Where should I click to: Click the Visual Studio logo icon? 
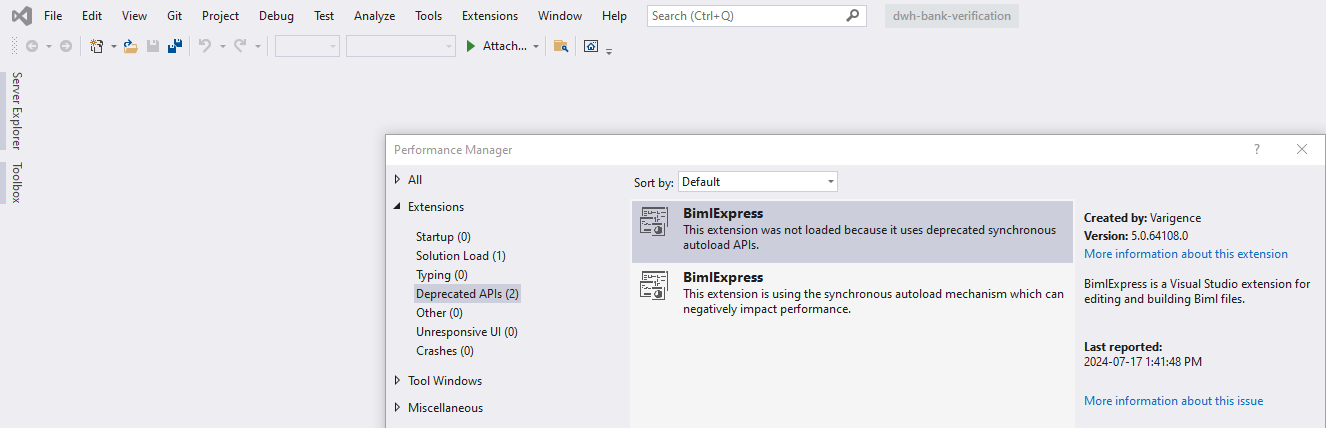20,16
